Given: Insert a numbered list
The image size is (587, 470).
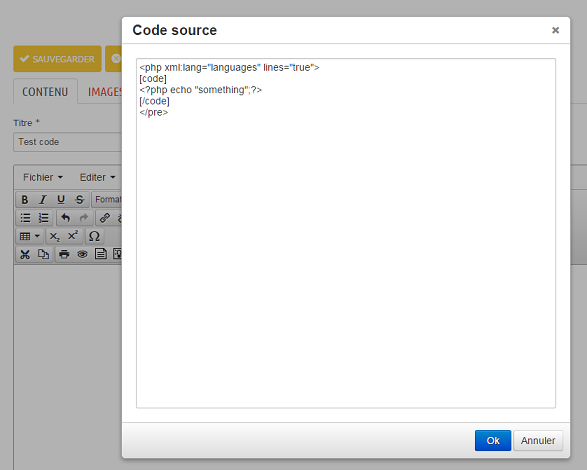Looking at the screenshot, I should click(x=43, y=218).
